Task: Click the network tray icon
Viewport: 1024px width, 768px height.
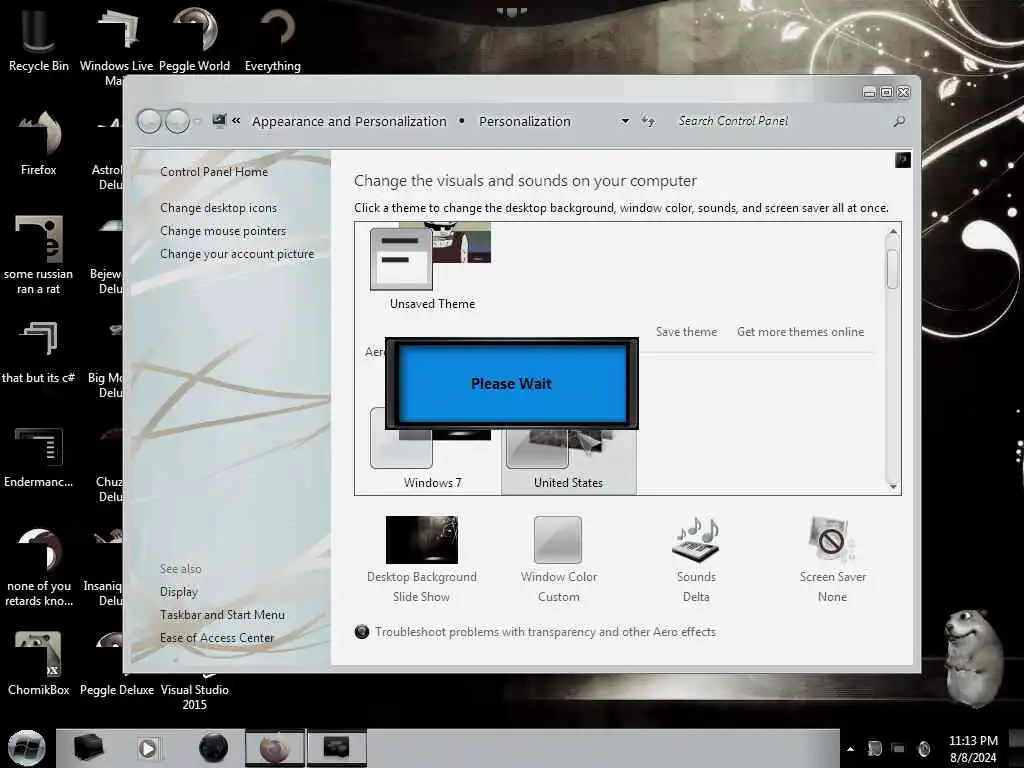Action: (899, 749)
